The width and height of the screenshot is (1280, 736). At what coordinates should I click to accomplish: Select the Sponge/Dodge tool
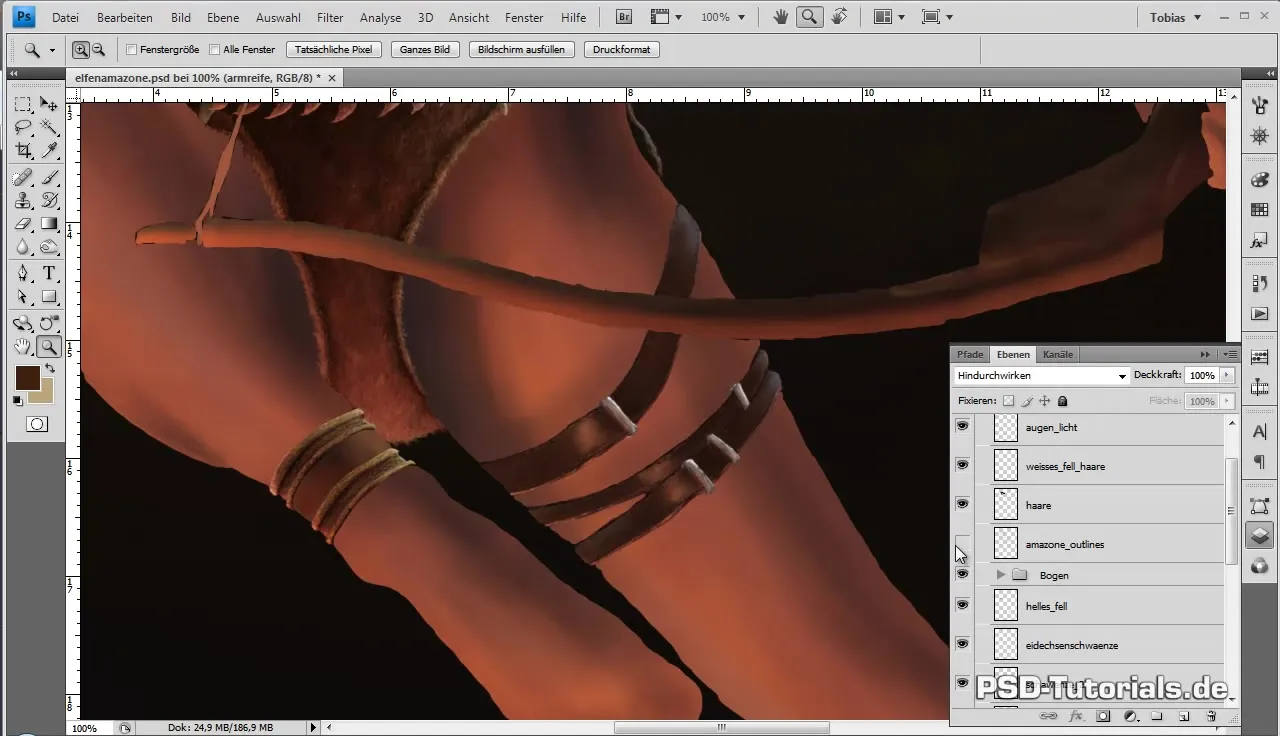48,247
